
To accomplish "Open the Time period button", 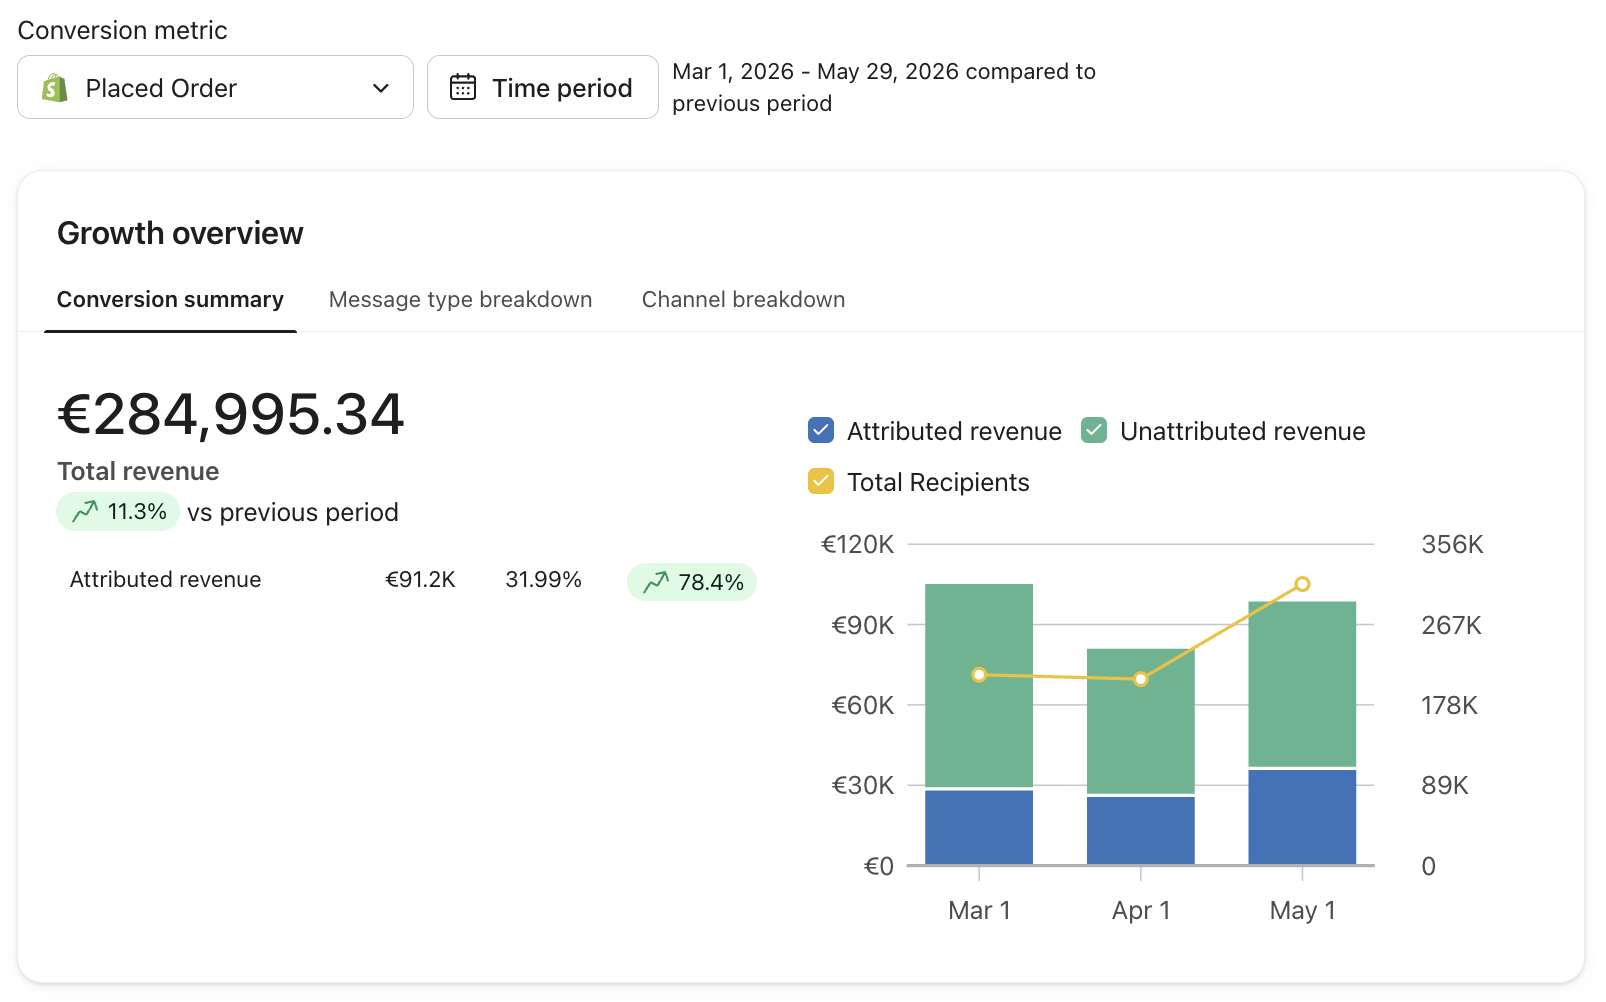I will click(x=543, y=88).
